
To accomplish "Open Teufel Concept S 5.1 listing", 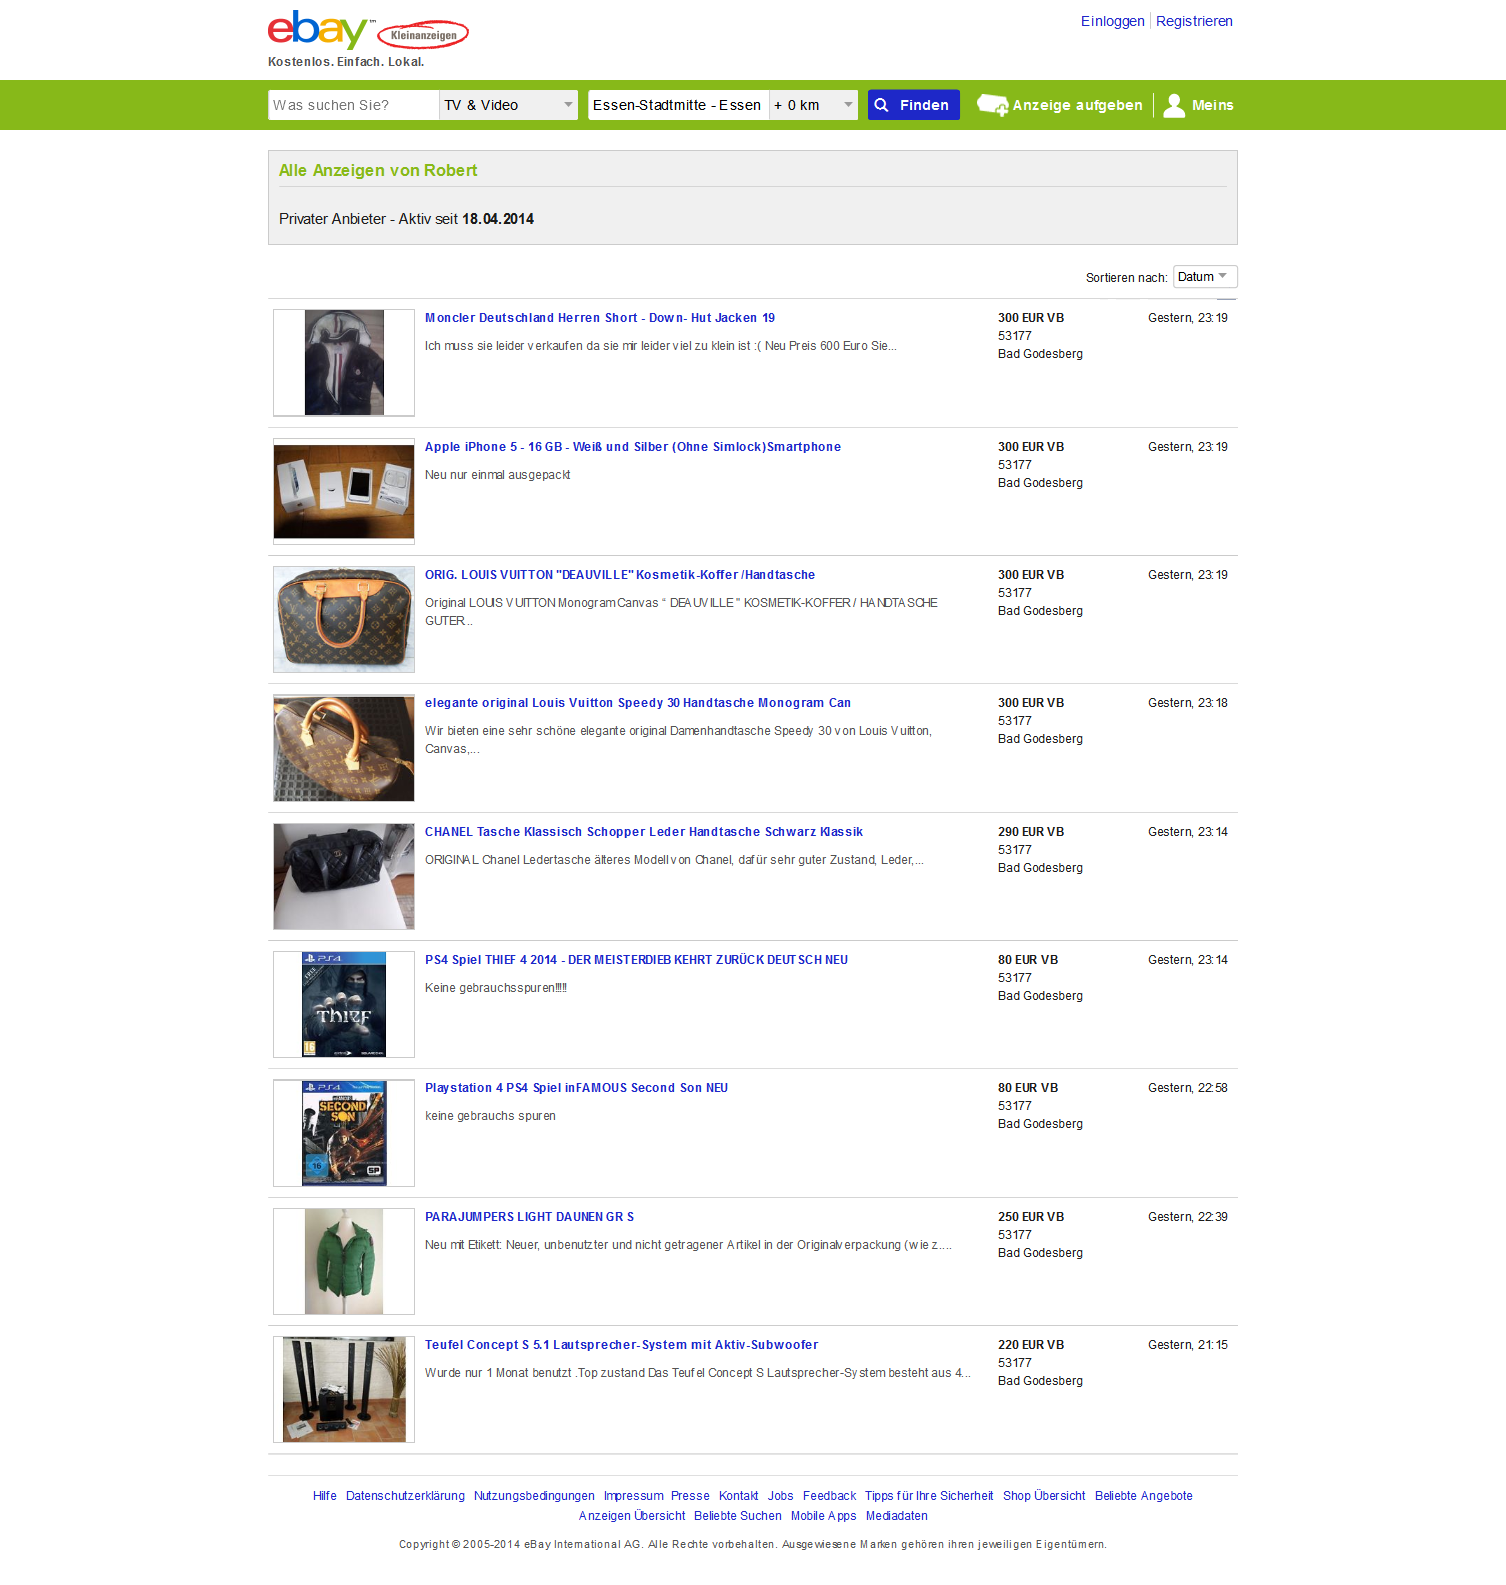I will 622,1345.
